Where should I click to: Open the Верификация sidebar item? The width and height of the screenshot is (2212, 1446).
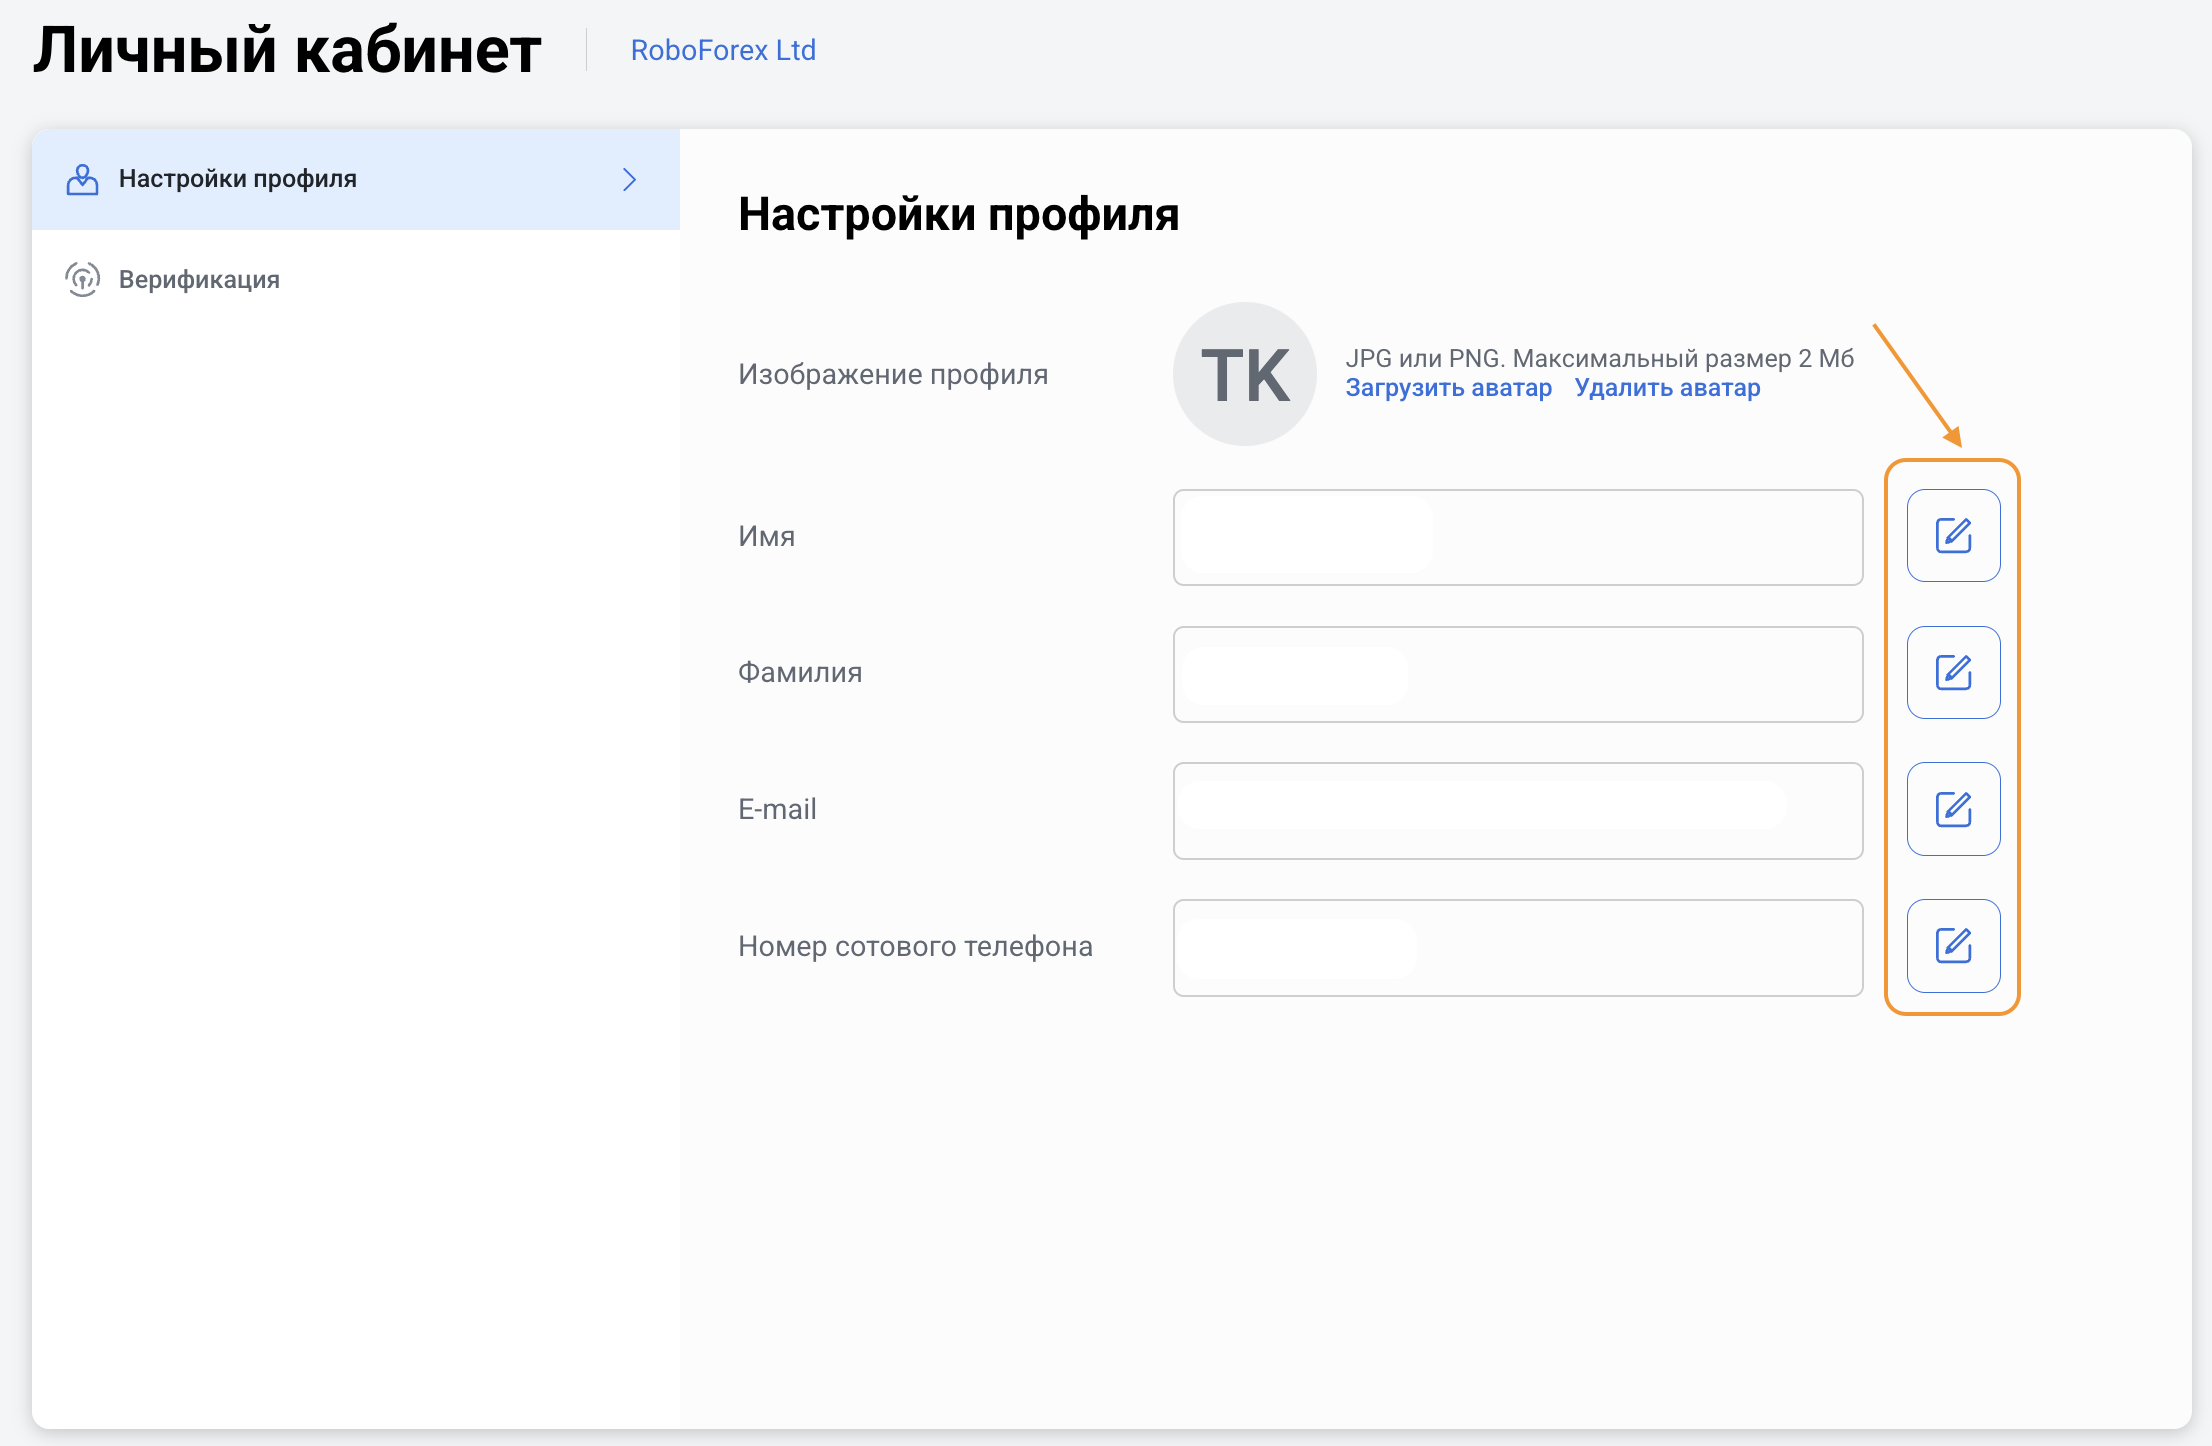point(199,279)
